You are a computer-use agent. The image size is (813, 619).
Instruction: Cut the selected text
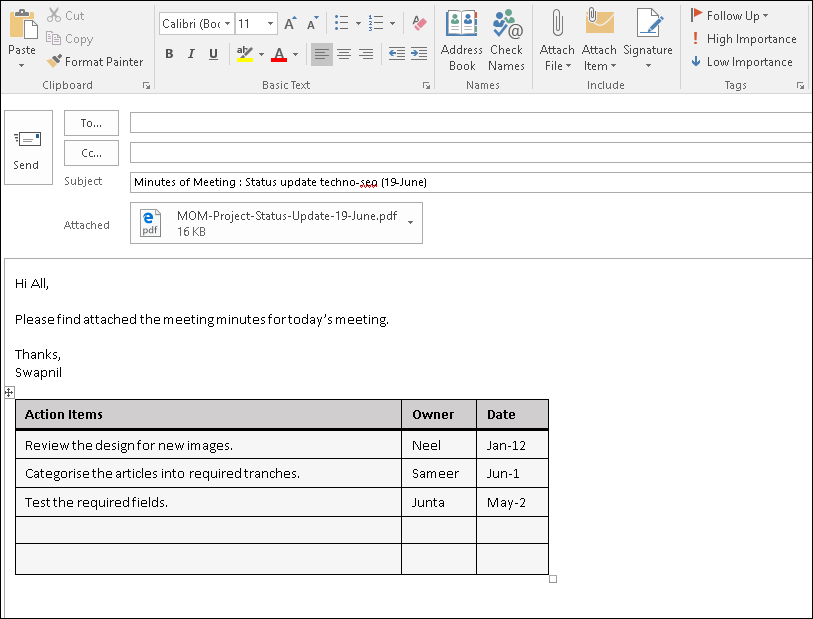point(65,16)
